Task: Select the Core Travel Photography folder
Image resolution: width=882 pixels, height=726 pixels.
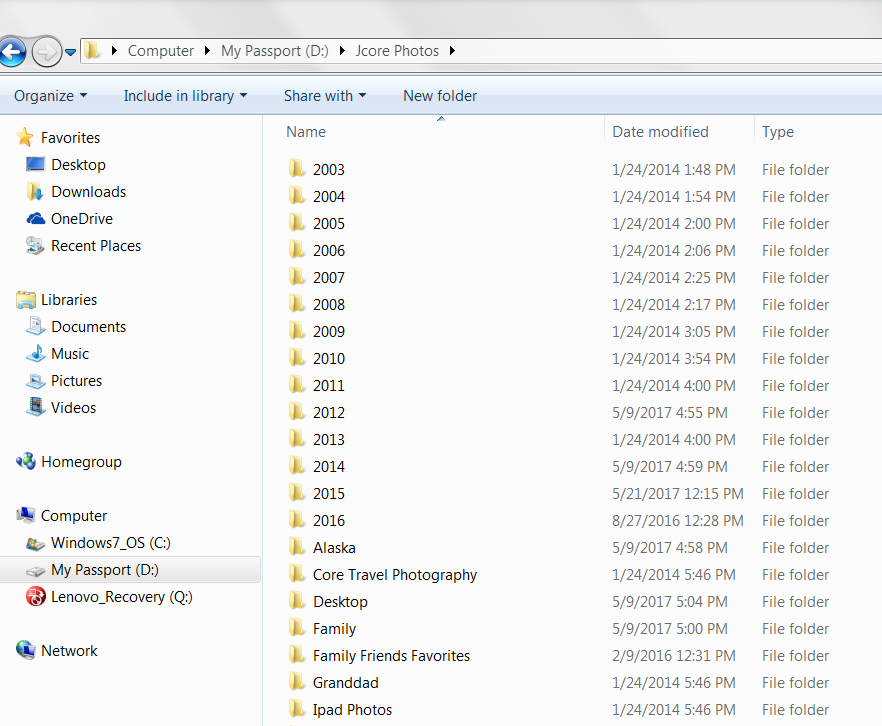Action: coord(395,575)
